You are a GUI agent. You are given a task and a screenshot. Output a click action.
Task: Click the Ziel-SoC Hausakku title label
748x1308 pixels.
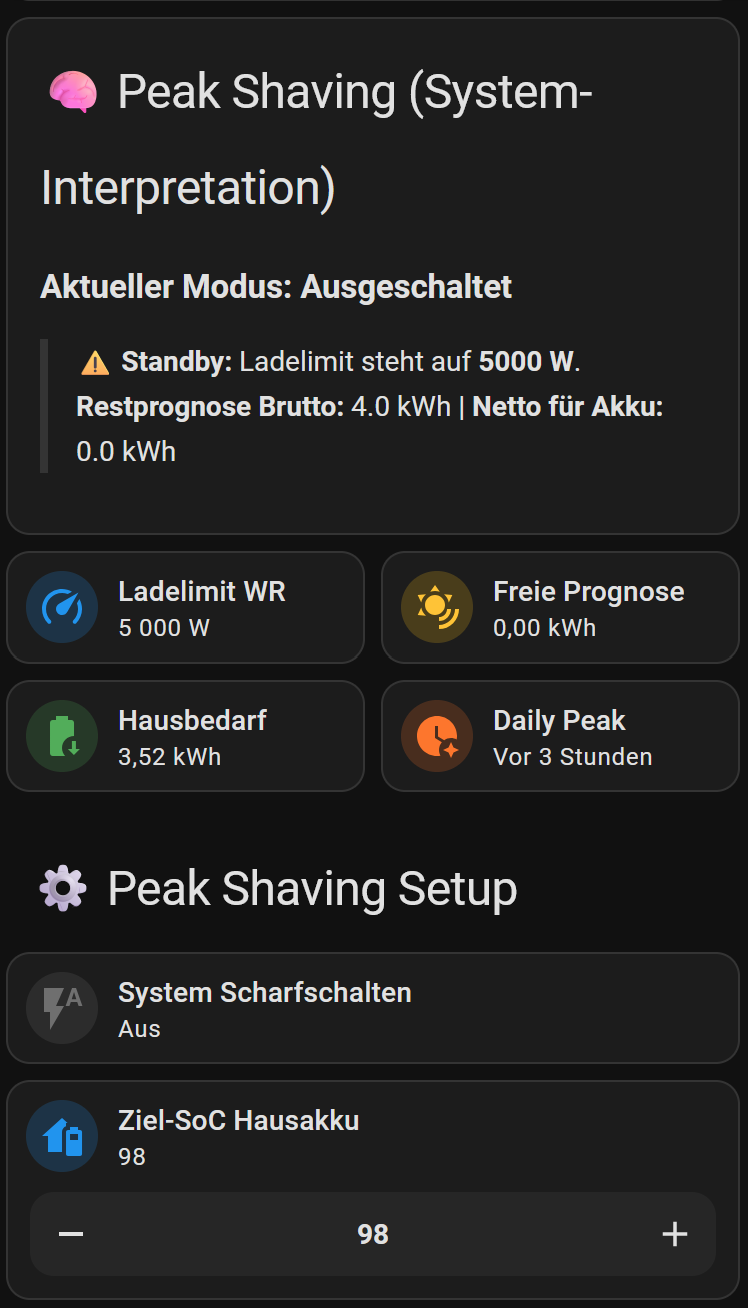pyautogui.click(x=238, y=1120)
